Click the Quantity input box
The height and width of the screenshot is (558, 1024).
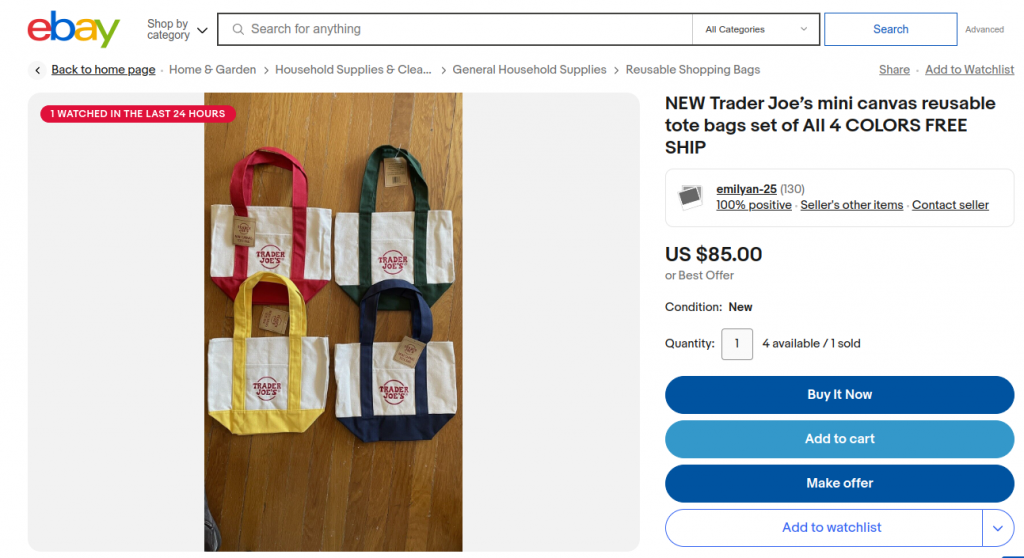click(737, 343)
